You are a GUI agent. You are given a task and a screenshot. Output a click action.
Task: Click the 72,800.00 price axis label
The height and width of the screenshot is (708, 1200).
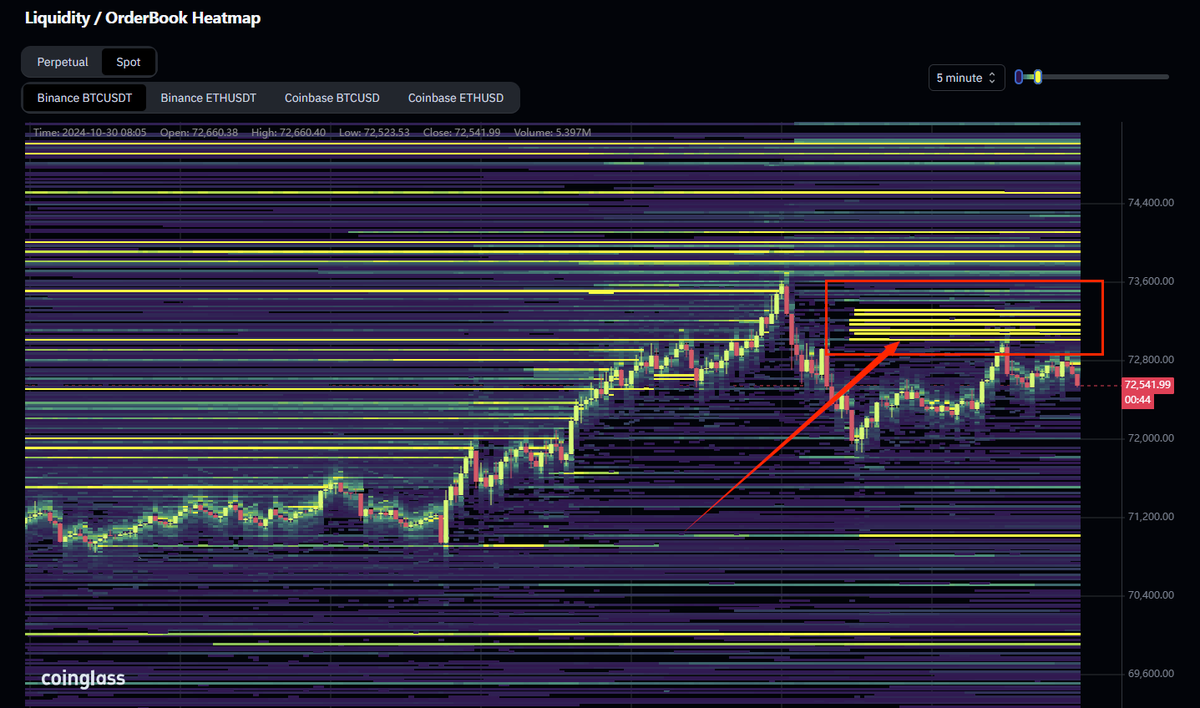(1150, 360)
